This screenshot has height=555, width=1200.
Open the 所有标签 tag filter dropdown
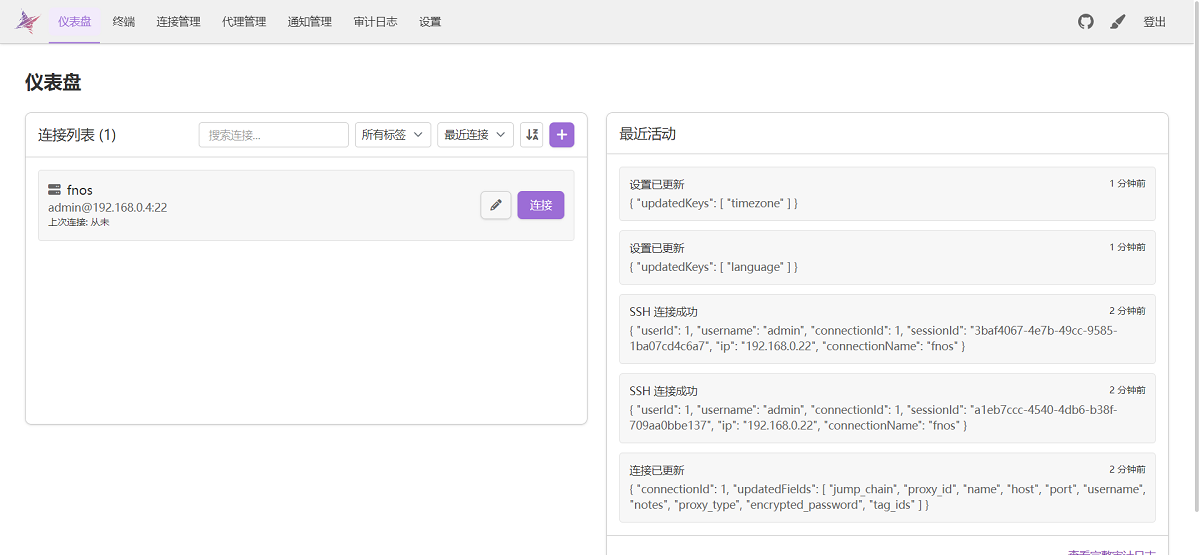tap(393, 135)
